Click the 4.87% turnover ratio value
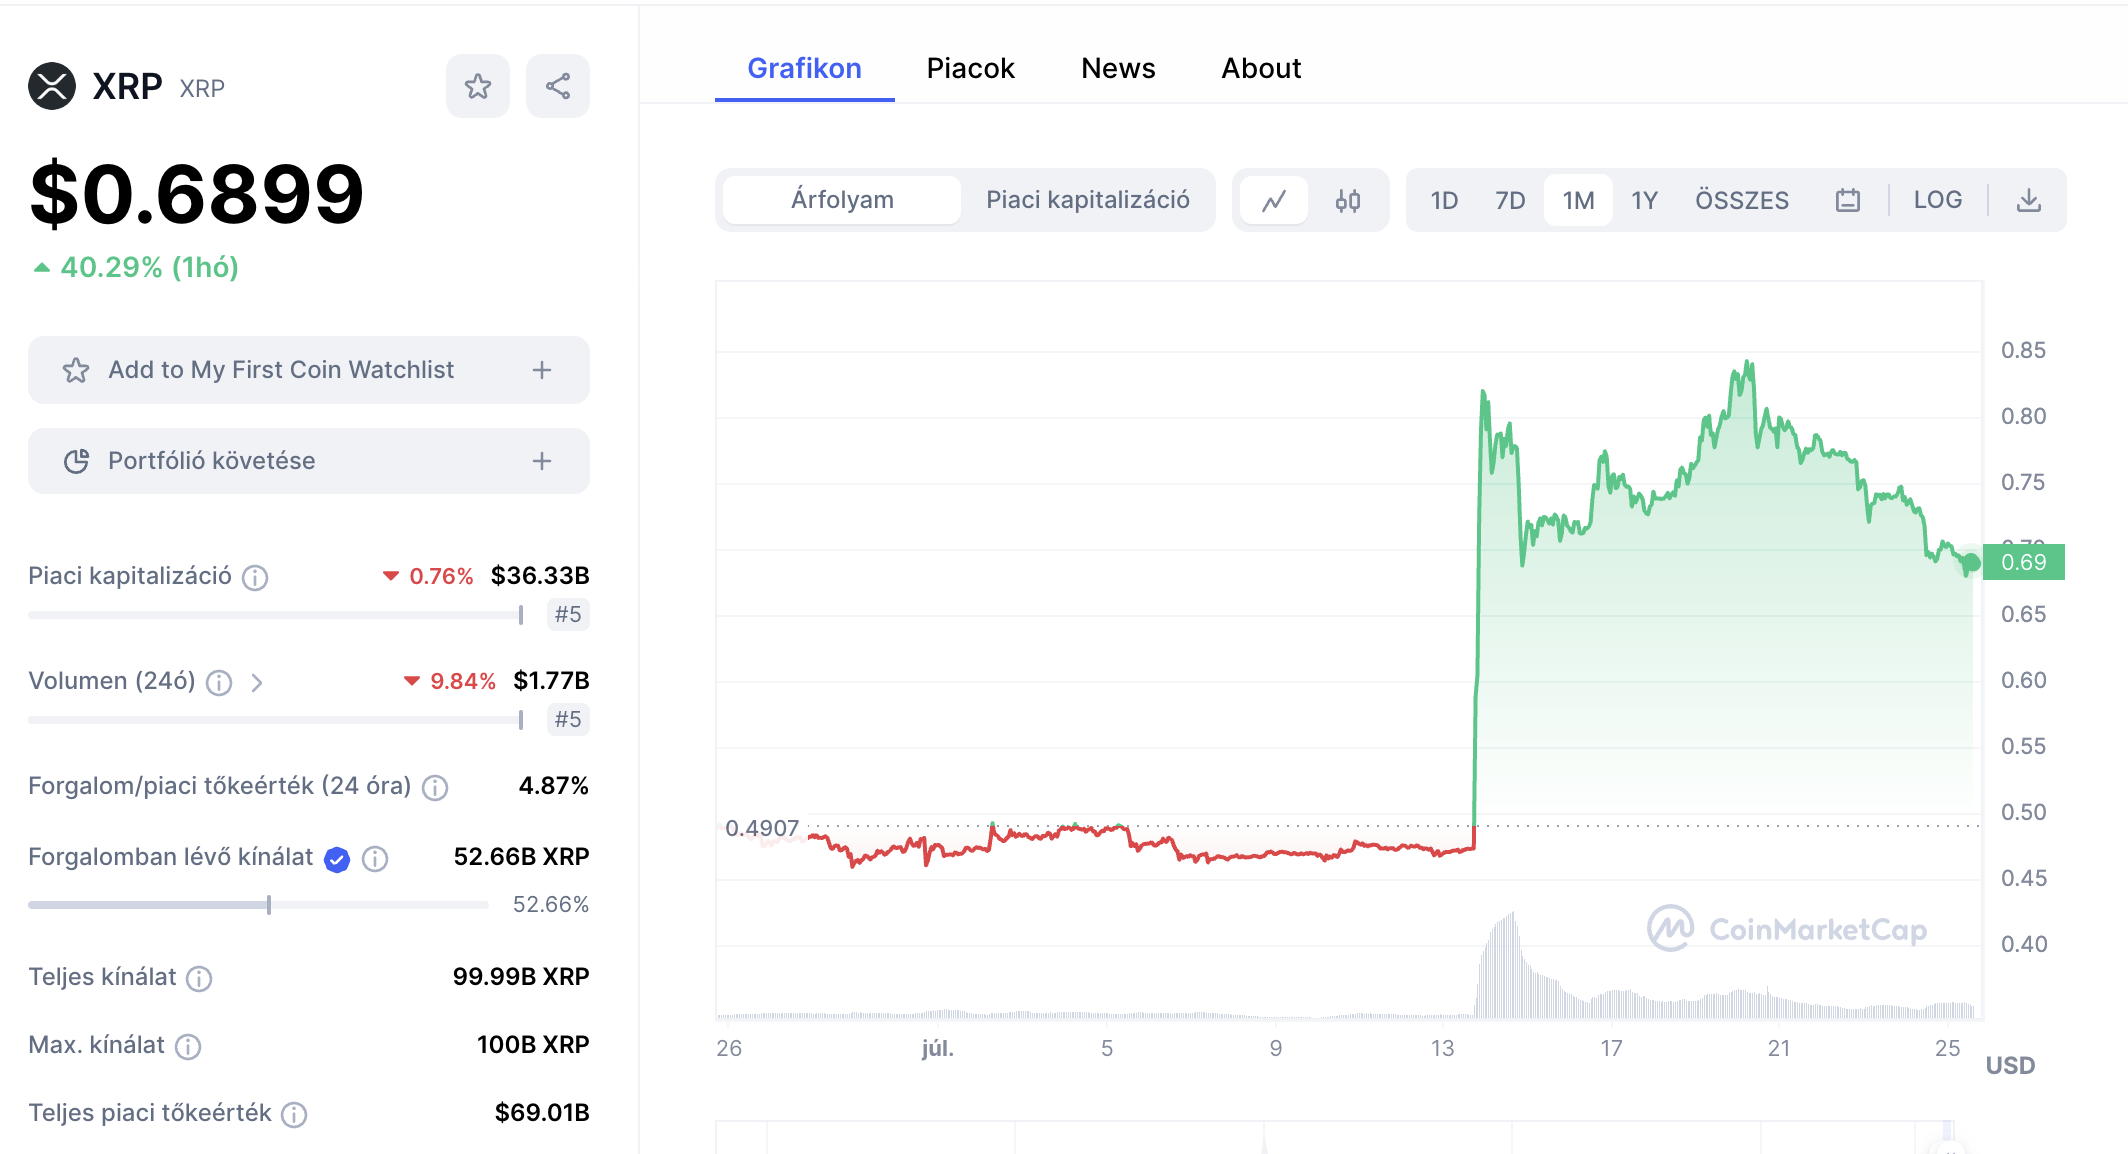Image resolution: width=2128 pixels, height=1154 pixels. pyautogui.click(x=554, y=786)
